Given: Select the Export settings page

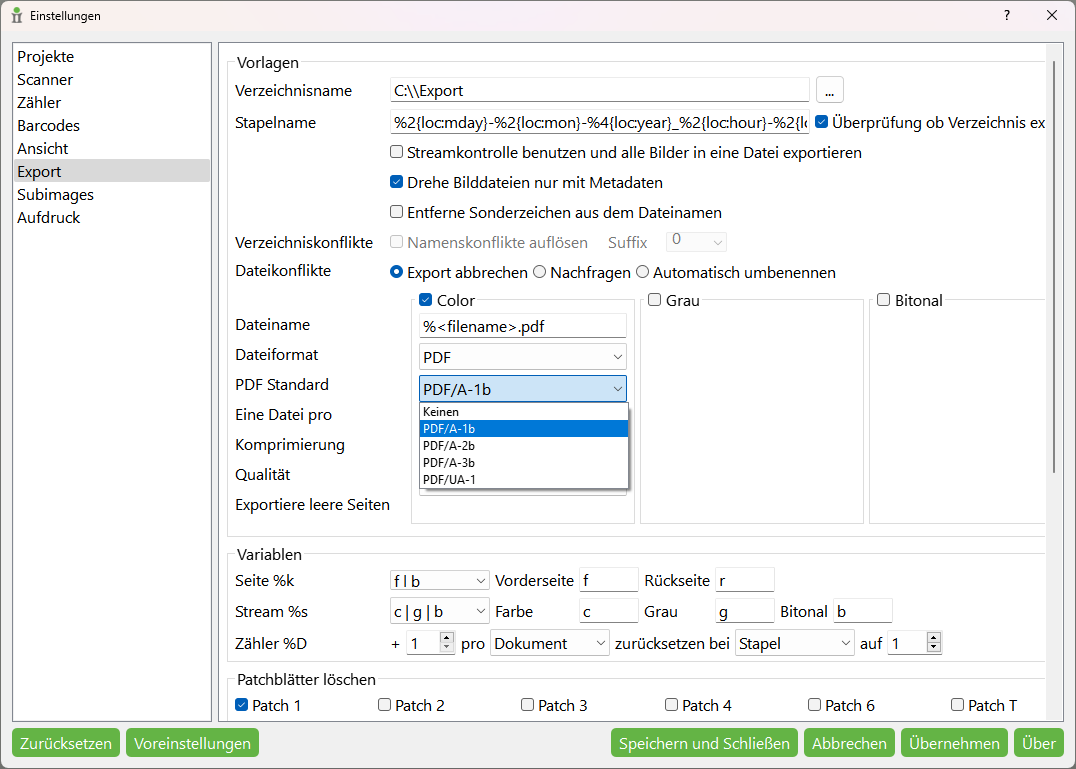Looking at the screenshot, I should [x=111, y=171].
